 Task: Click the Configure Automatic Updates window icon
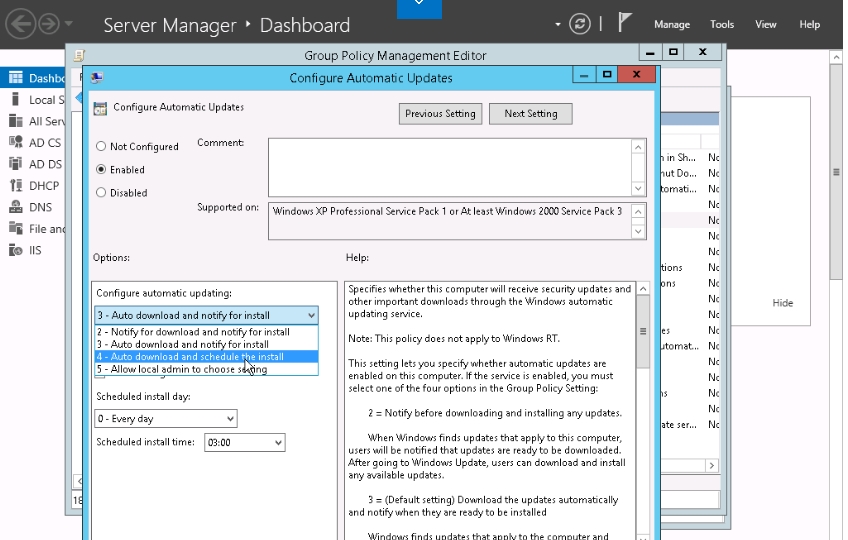pos(97,77)
